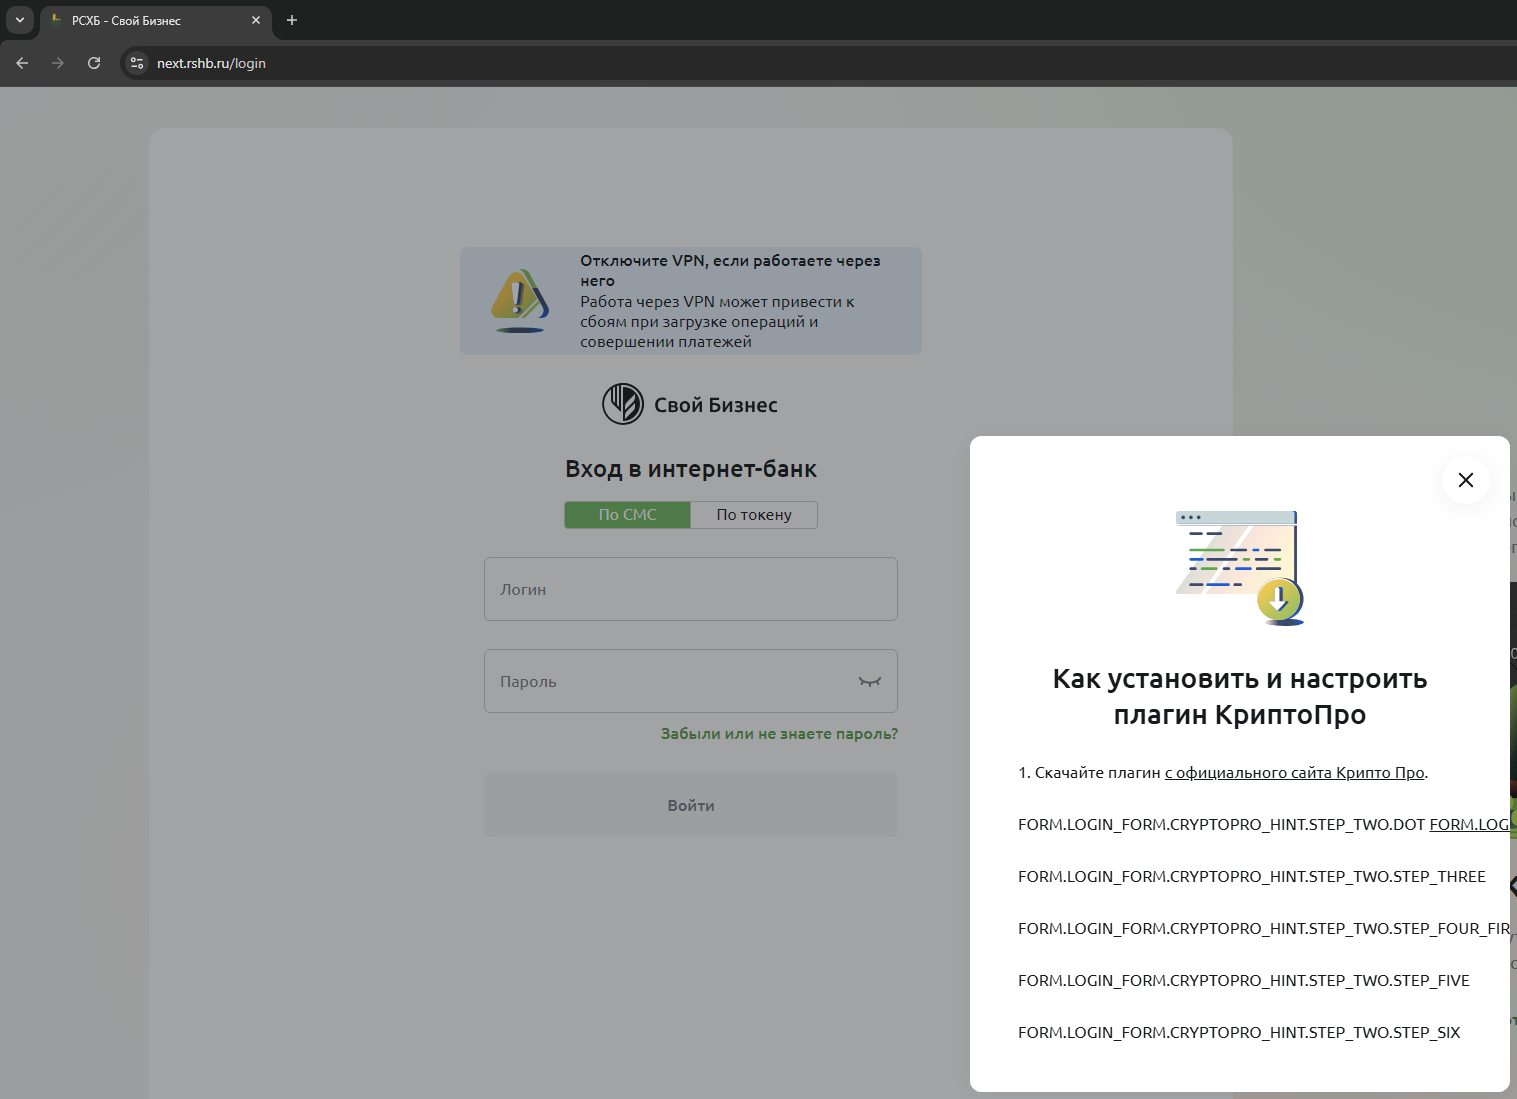Image resolution: width=1517 pixels, height=1099 pixels.
Task: Click text Отключите VPN, если работаете через него
Action: click(x=730, y=271)
